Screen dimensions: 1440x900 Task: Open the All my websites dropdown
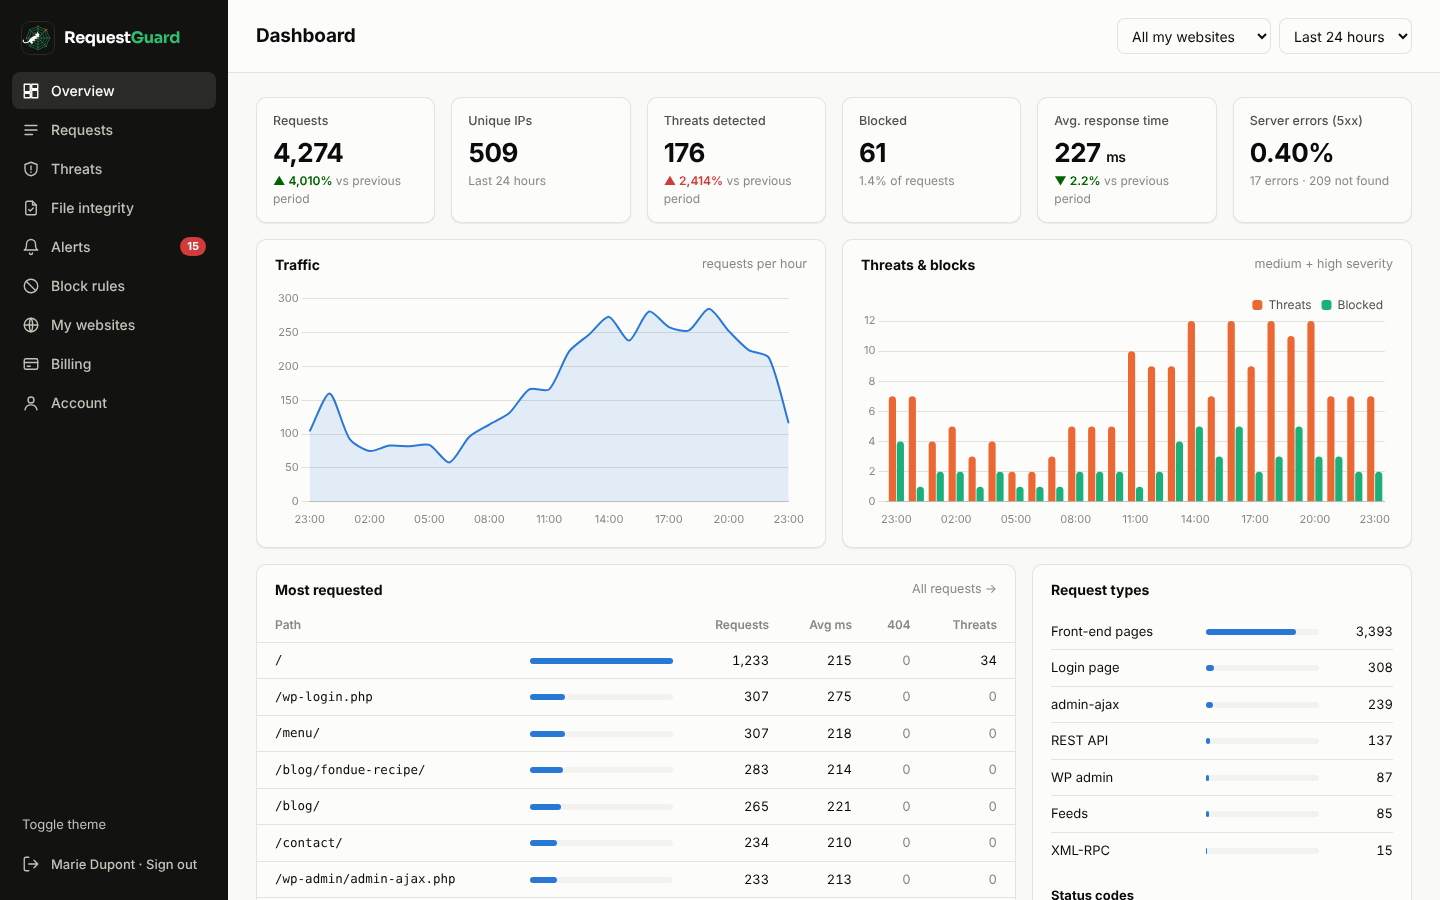tap(1194, 37)
